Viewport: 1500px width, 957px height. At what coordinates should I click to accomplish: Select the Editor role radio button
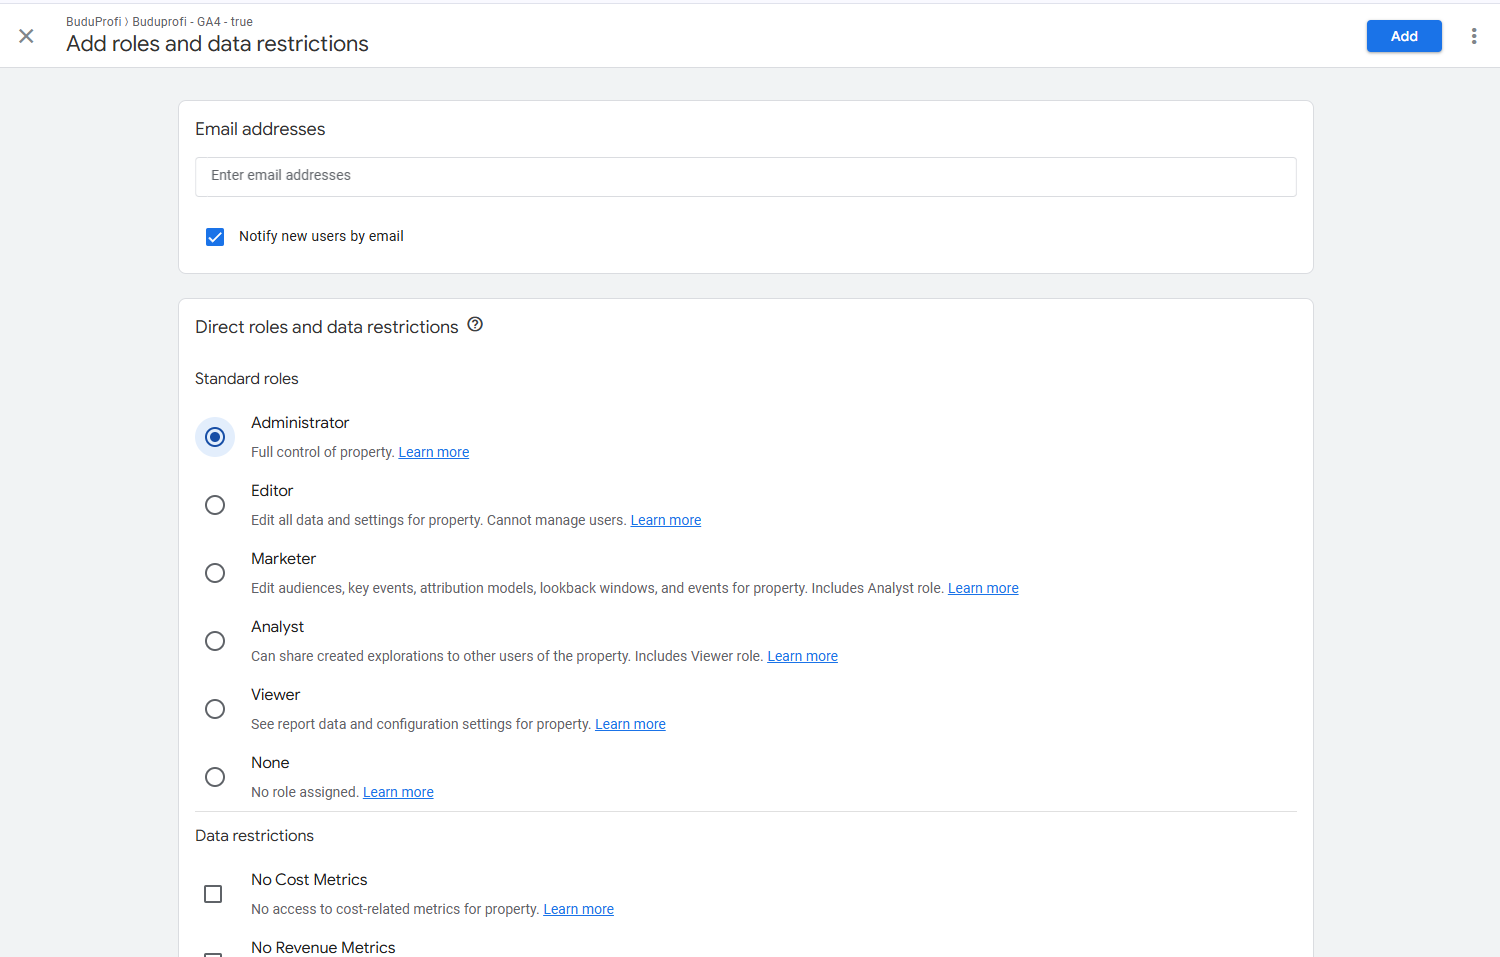[x=215, y=505]
